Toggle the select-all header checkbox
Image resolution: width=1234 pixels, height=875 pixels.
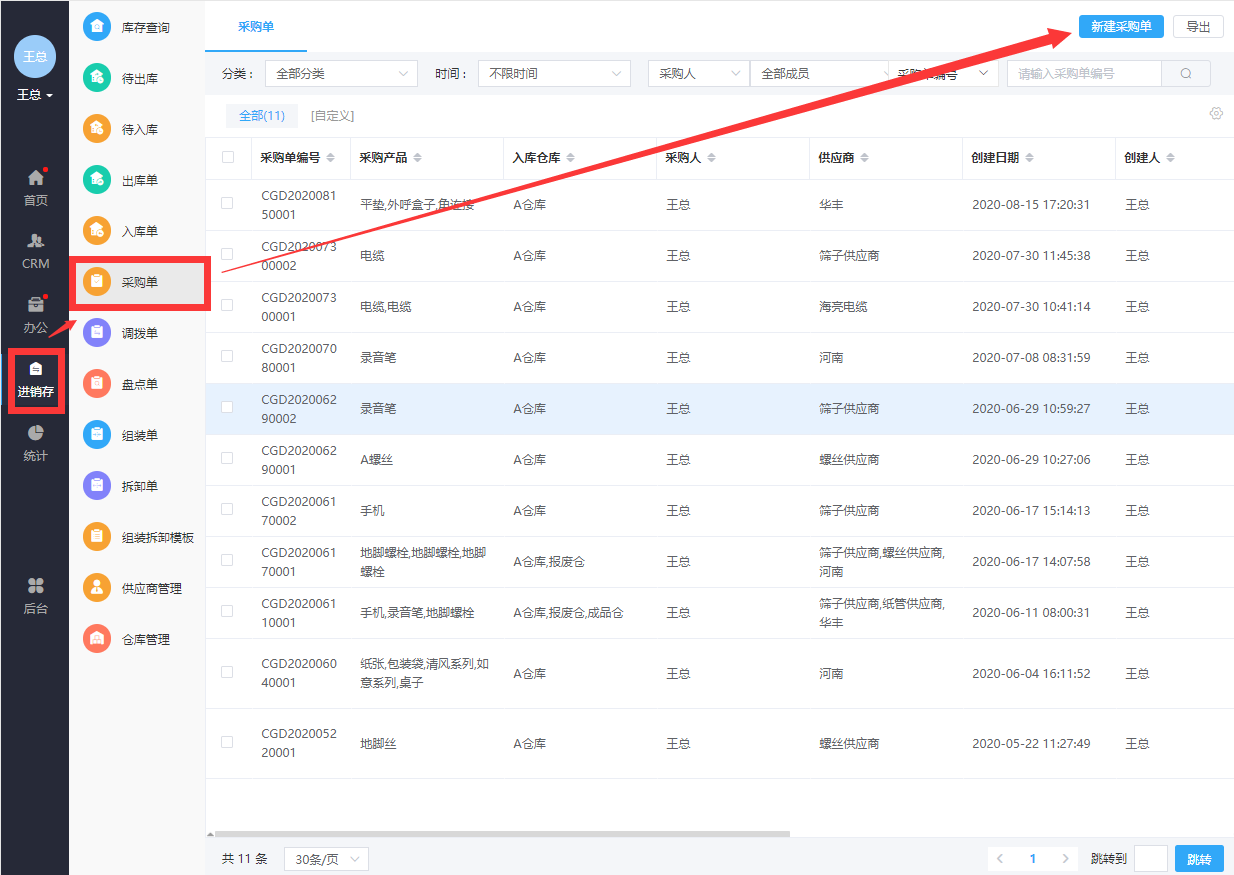[x=228, y=157]
